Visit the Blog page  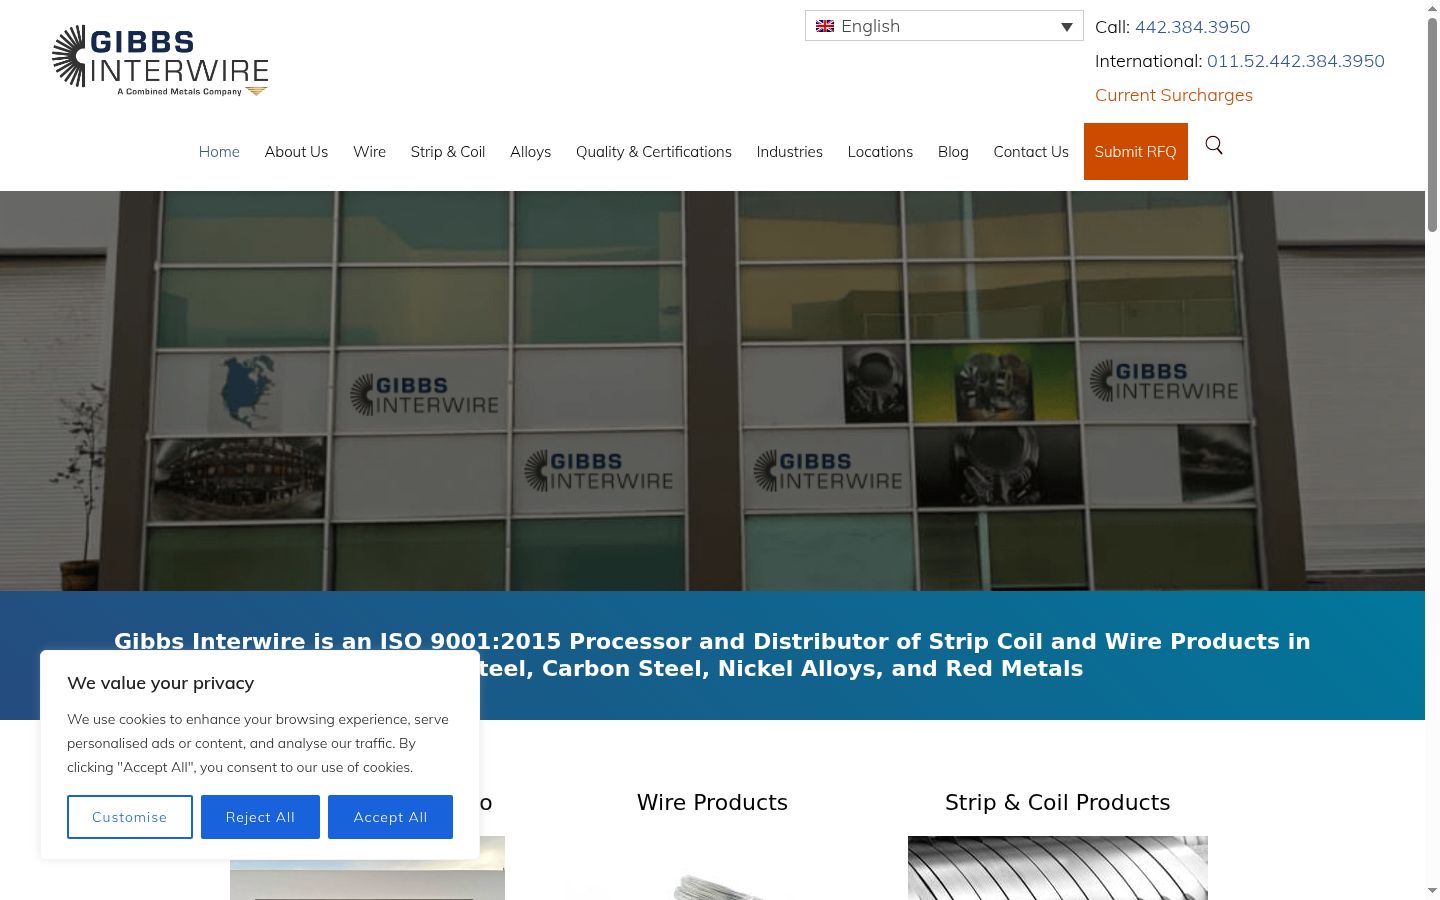pyautogui.click(x=953, y=152)
